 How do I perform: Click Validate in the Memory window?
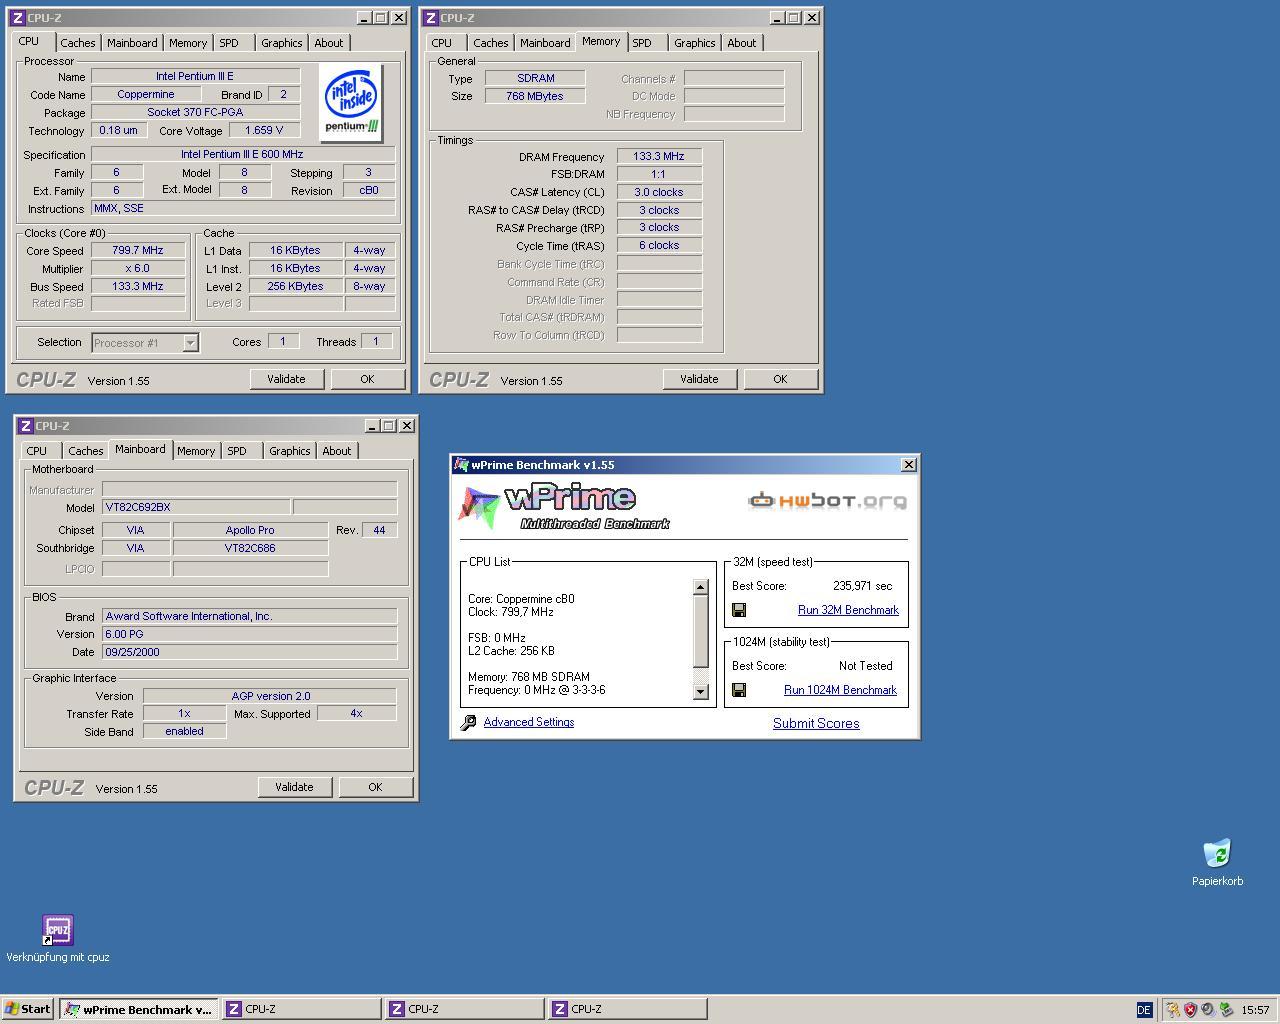pos(699,379)
